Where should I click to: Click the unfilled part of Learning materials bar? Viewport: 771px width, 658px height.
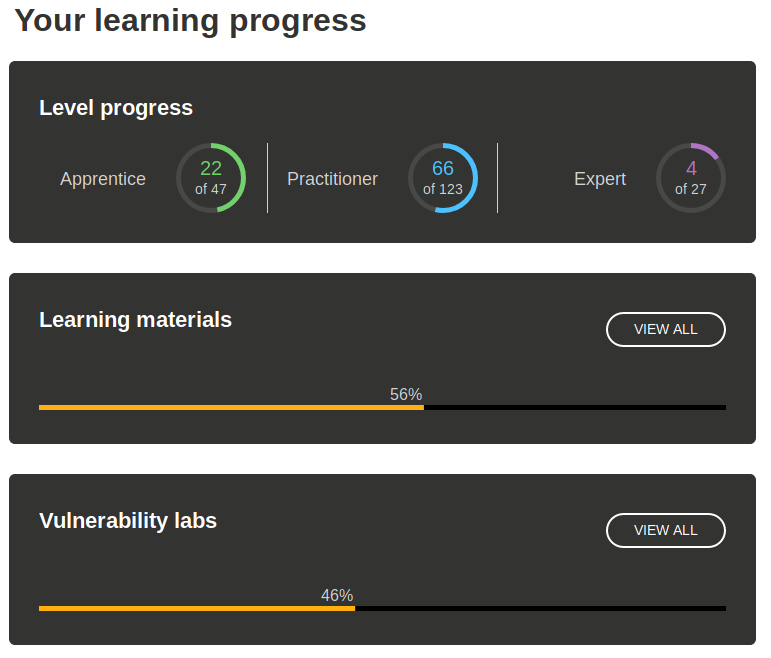575,407
